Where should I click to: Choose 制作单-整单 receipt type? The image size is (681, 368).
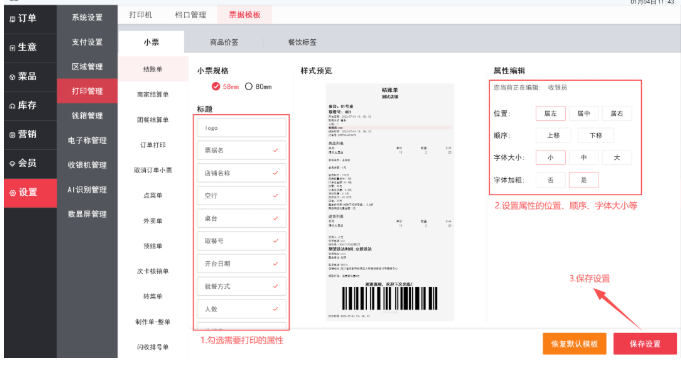(153, 322)
